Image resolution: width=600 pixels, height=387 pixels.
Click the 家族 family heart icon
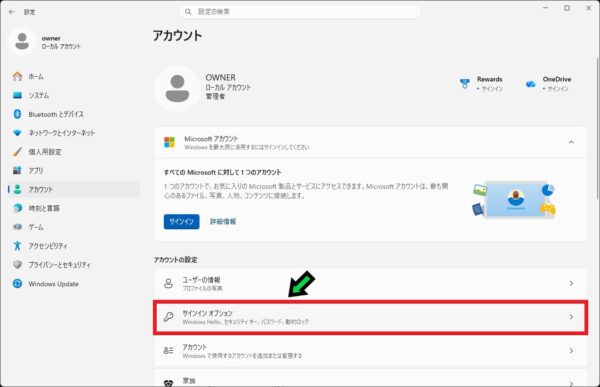168,383
